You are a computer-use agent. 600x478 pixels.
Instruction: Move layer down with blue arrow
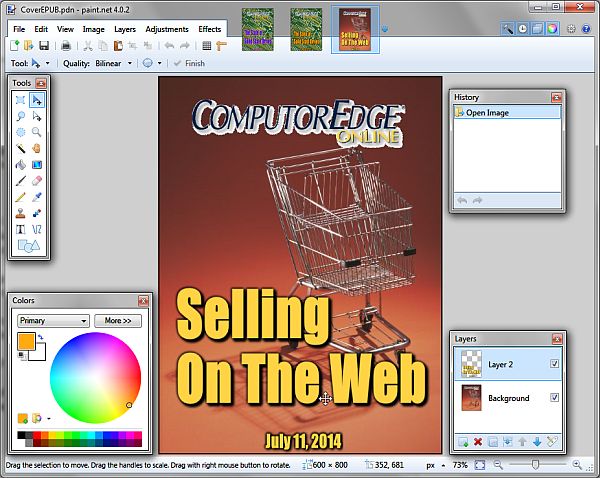(537, 442)
